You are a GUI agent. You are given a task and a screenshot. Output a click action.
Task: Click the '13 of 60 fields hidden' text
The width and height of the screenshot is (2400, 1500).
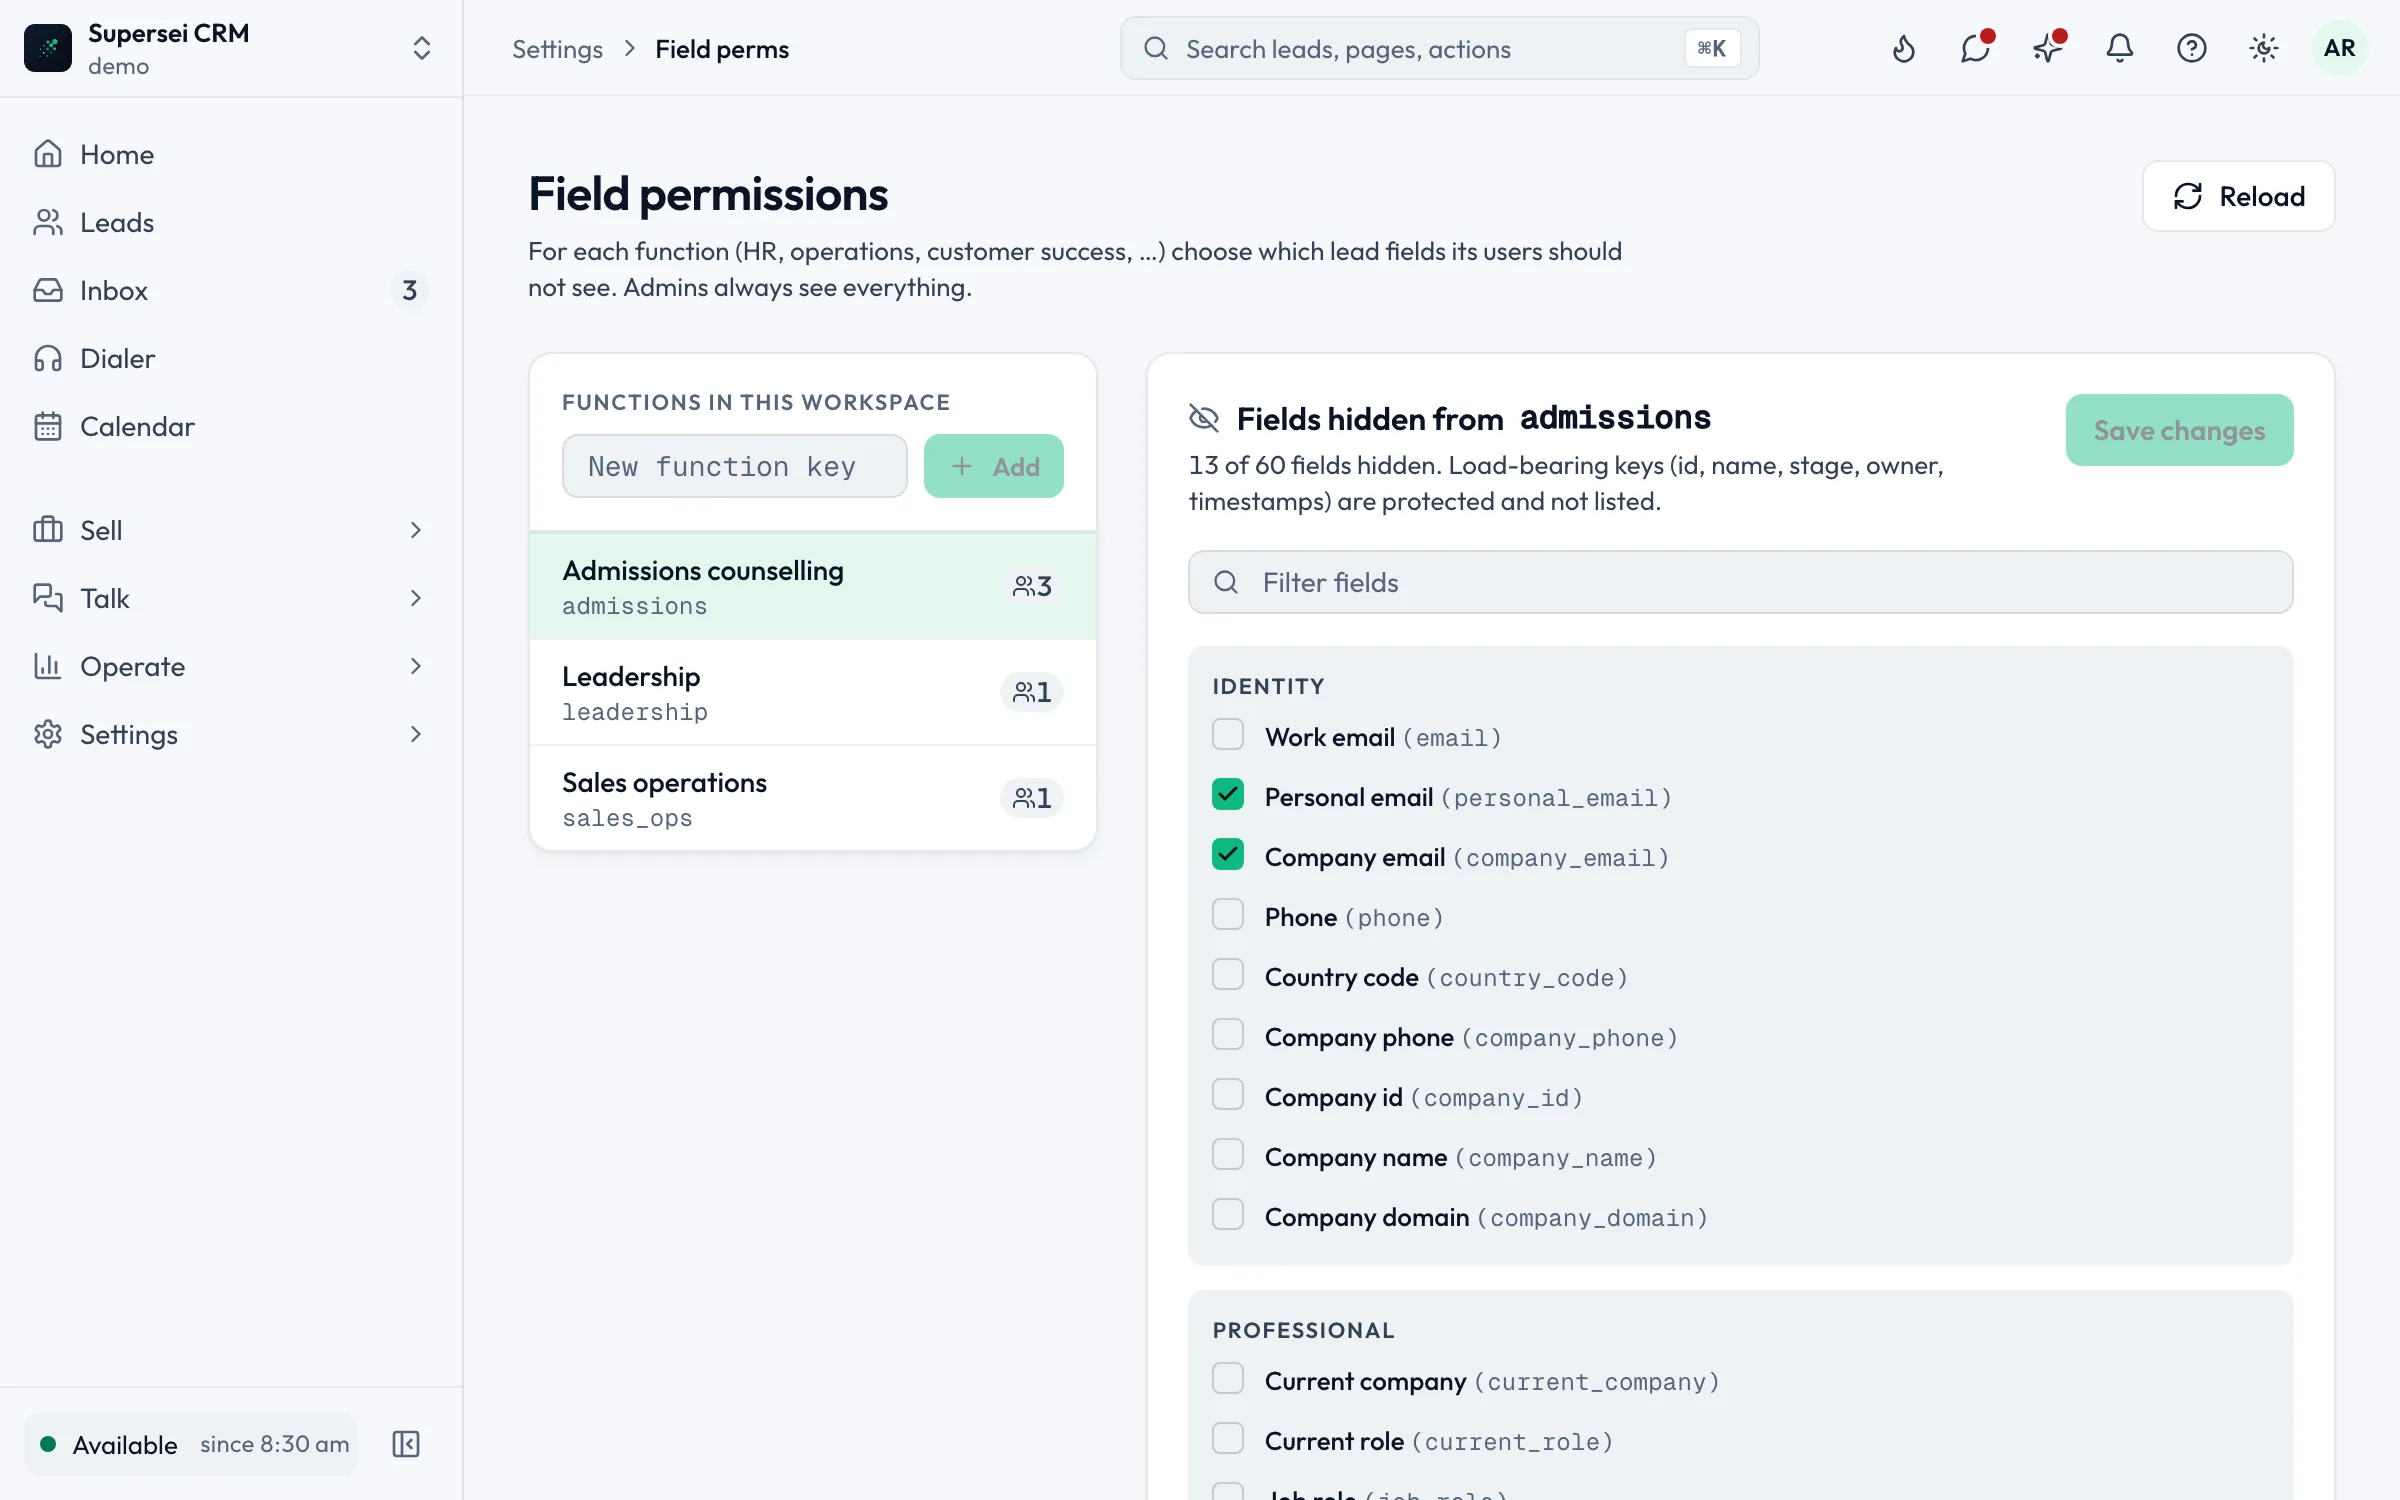click(x=1315, y=465)
